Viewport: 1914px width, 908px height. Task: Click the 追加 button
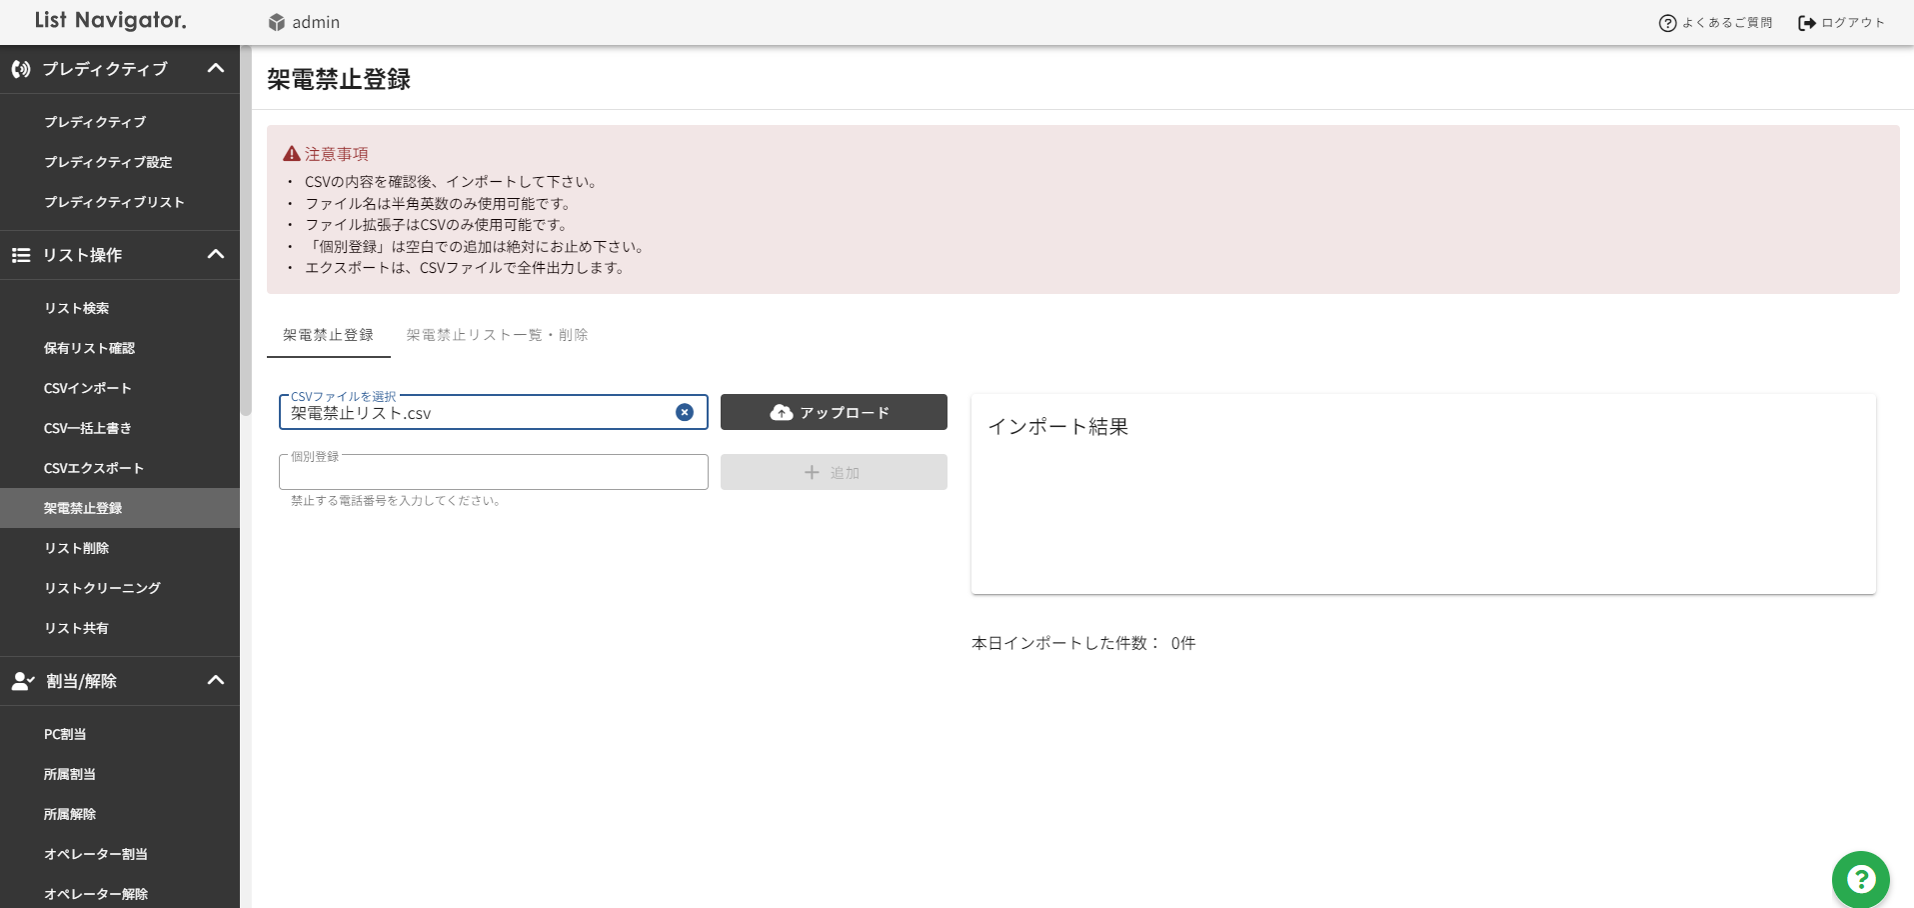click(834, 472)
